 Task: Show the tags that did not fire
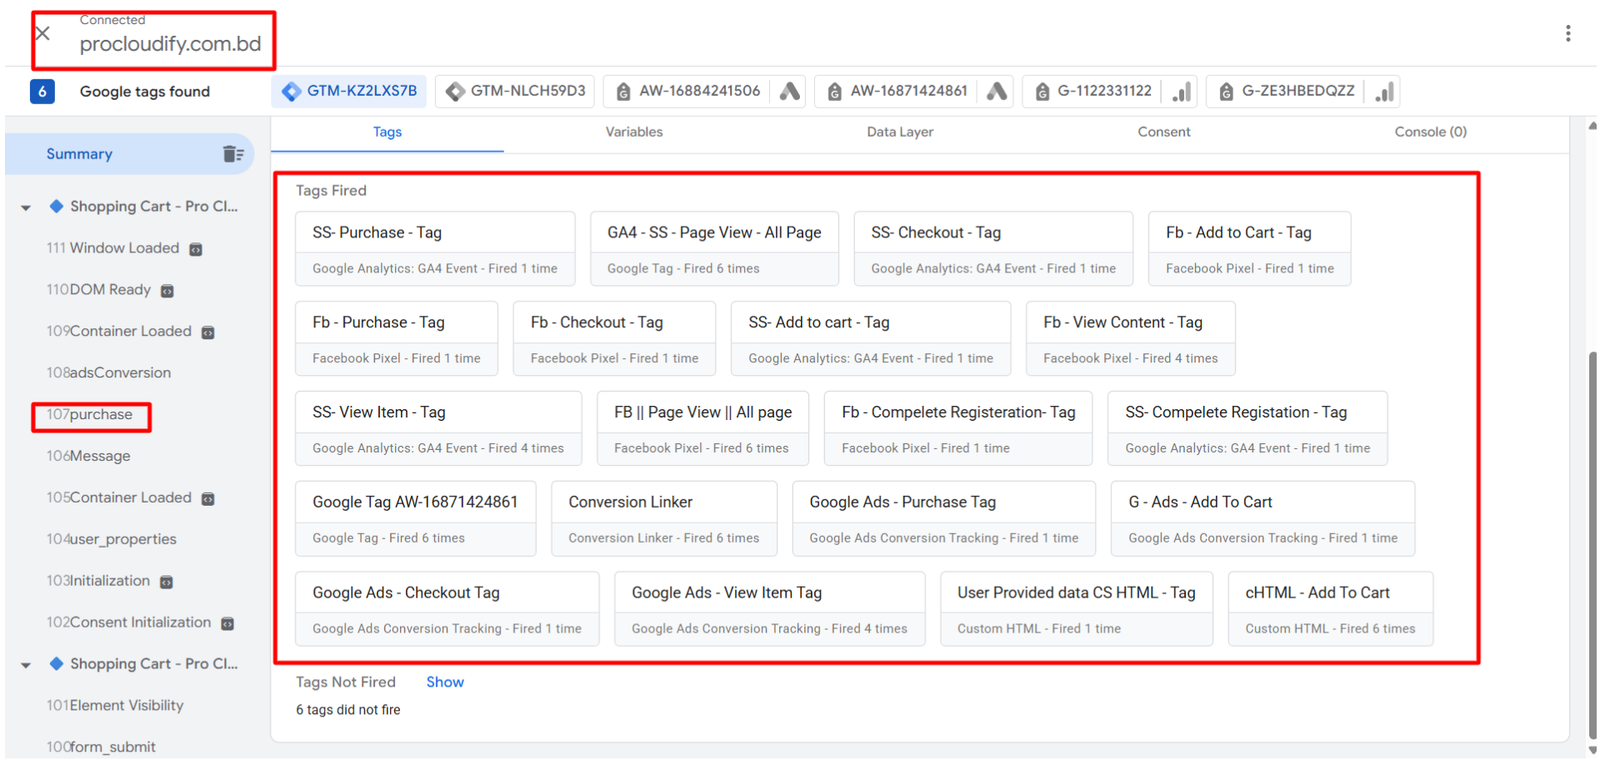click(x=444, y=682)
